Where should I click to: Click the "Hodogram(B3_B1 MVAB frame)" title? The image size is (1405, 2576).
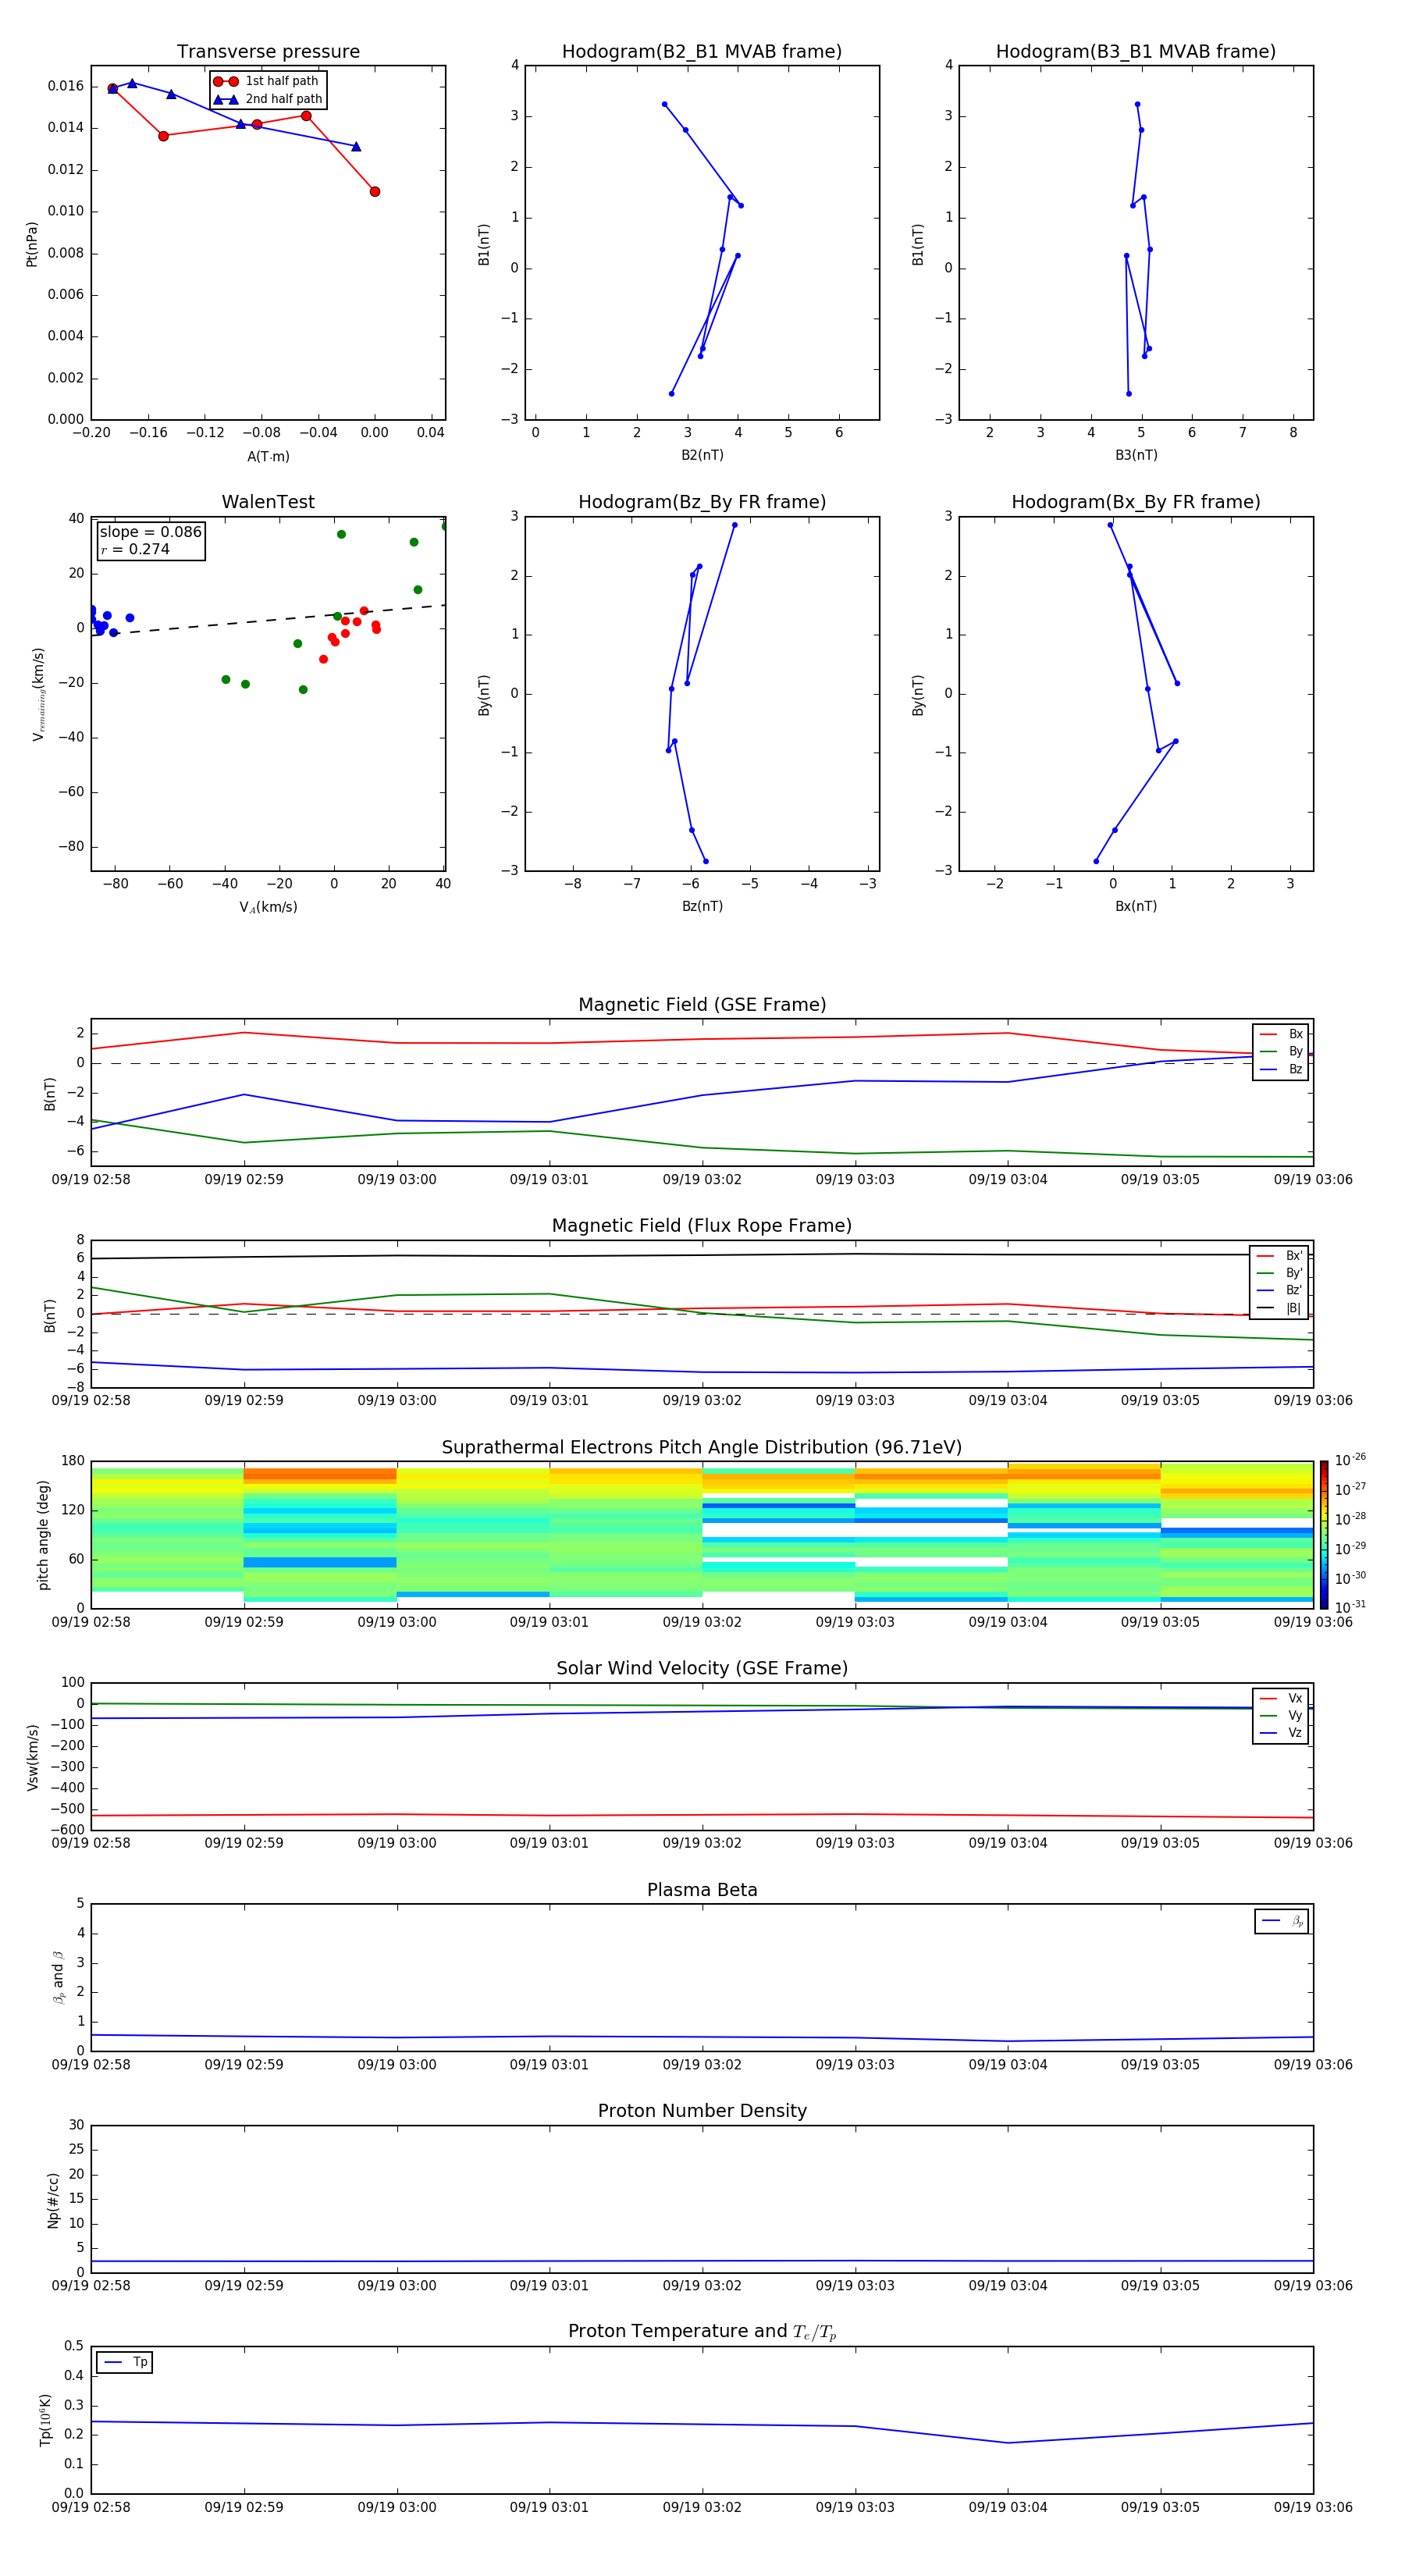(1136, 52)
